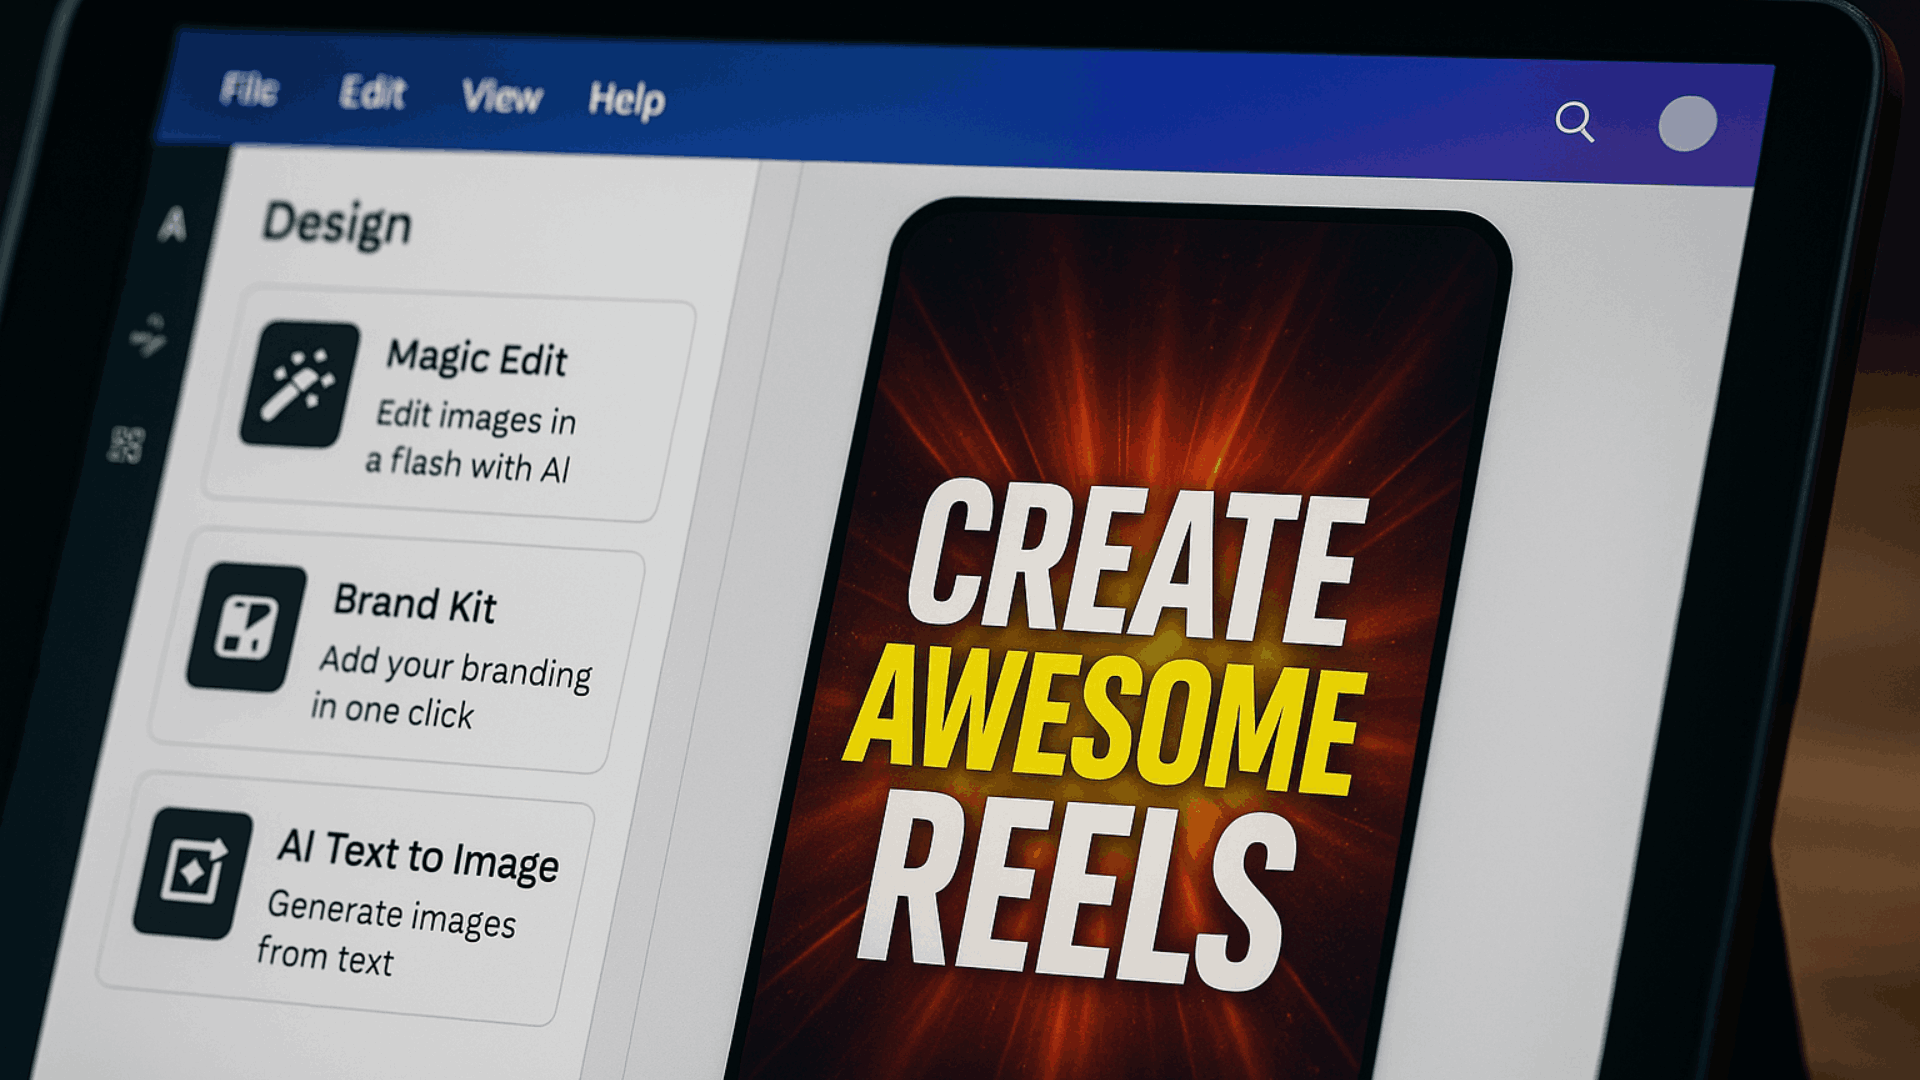Image resolution: width=1920 pixels, height=1080 pixels.
Task: Open the elements grid icon in the sidebar
Action: point(128,443)
